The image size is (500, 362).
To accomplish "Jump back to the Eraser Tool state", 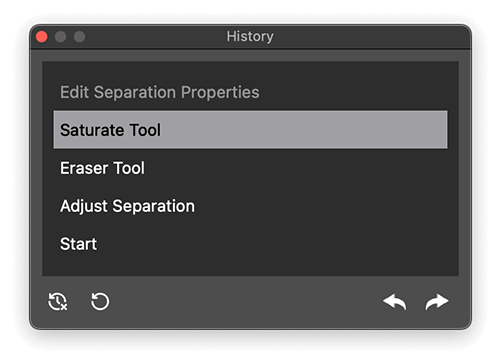I will (x=250, y=168).
